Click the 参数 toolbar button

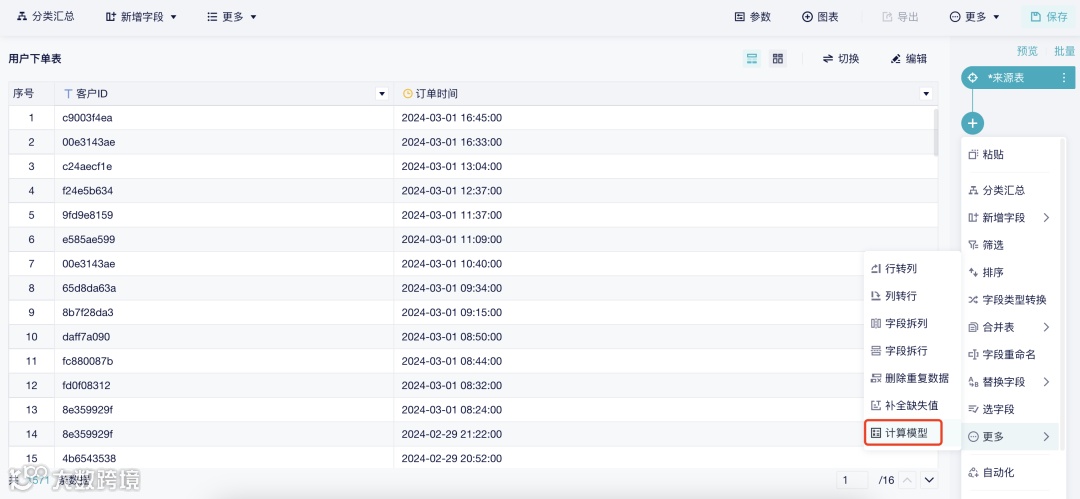click(753, 17)
